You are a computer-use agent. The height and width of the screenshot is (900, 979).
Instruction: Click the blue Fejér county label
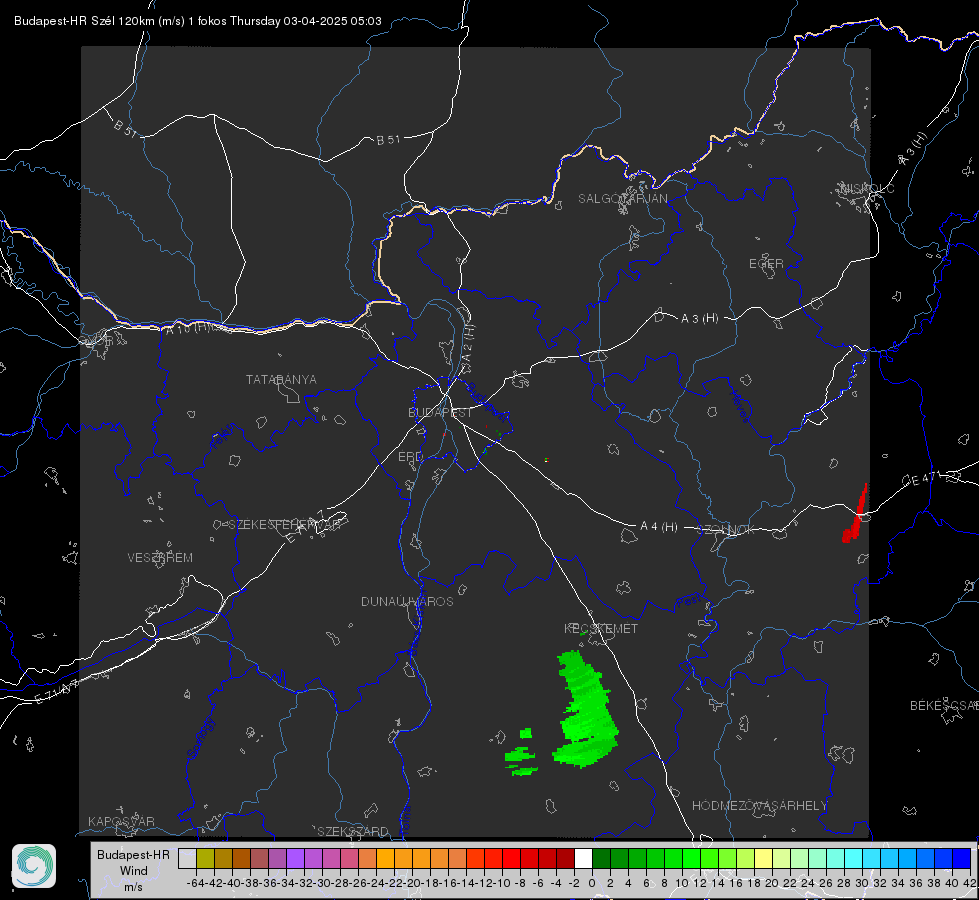pyautogui.click(x=224, y=437)
